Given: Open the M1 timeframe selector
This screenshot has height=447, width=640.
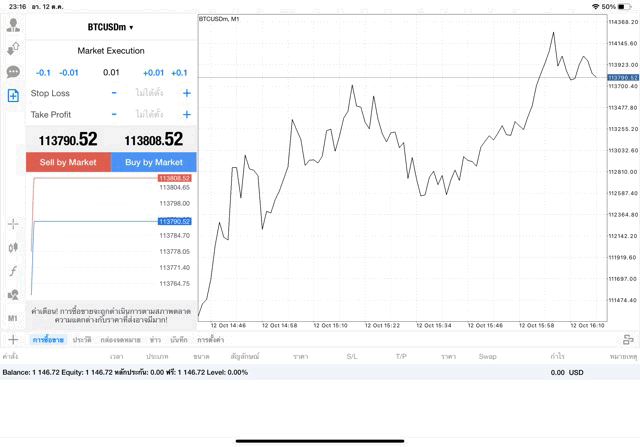Looking at the screenshot, I should 13,318.
